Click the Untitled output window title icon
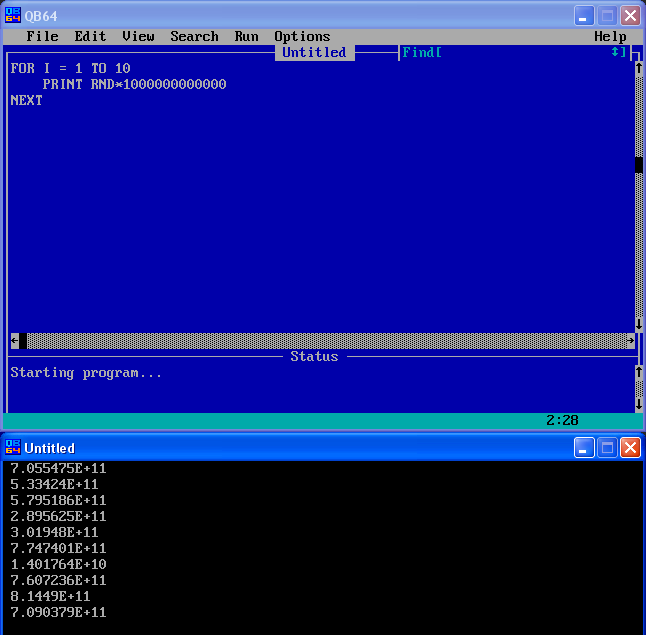Viewport: 646px width, 635px height. click(x=13, y=447)
